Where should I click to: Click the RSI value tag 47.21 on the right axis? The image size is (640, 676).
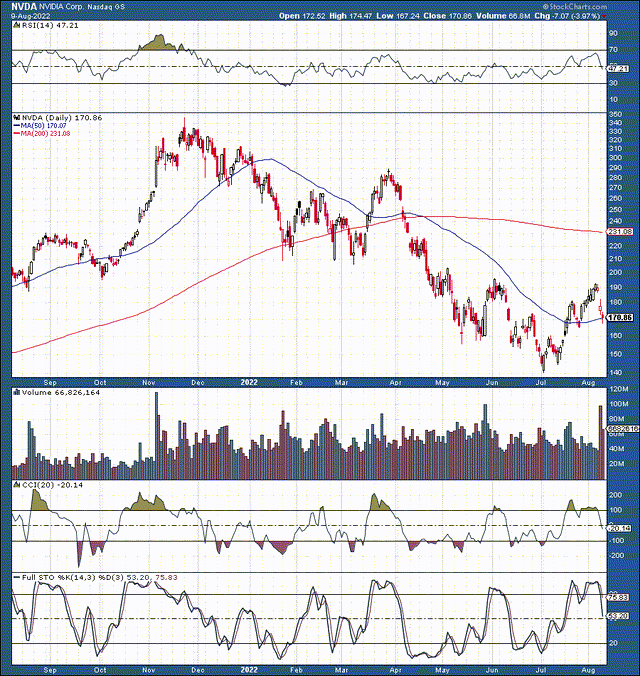click(x=618, y=69)
